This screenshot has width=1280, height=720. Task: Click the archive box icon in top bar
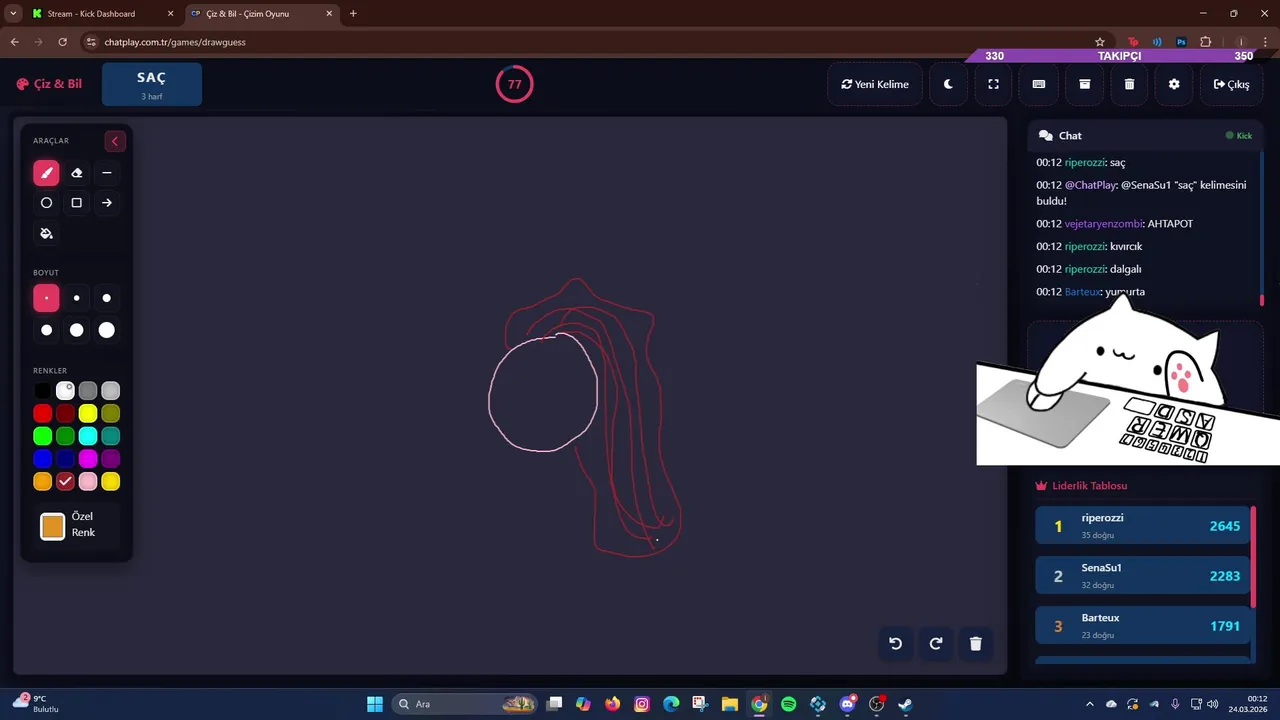click(1084, 84)
